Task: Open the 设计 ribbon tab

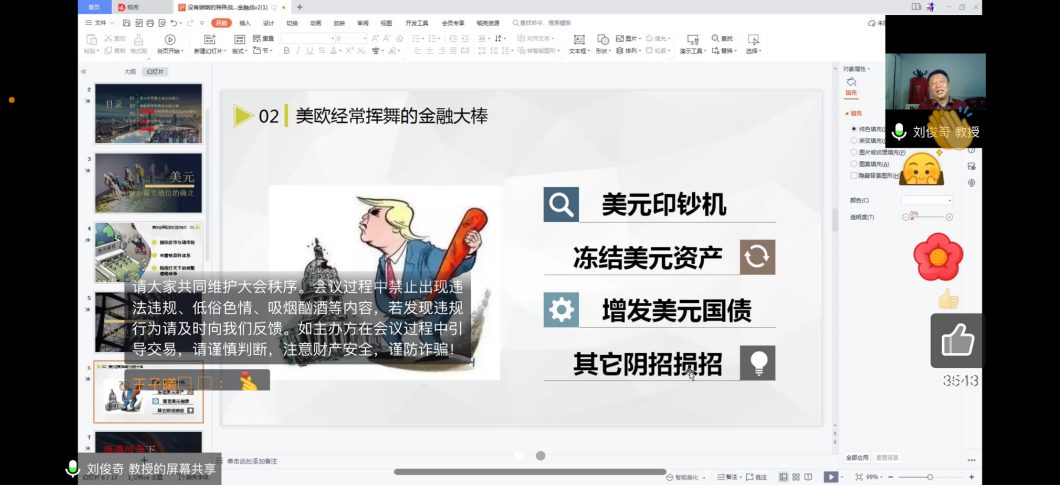Action: click(x=268, y=23)
